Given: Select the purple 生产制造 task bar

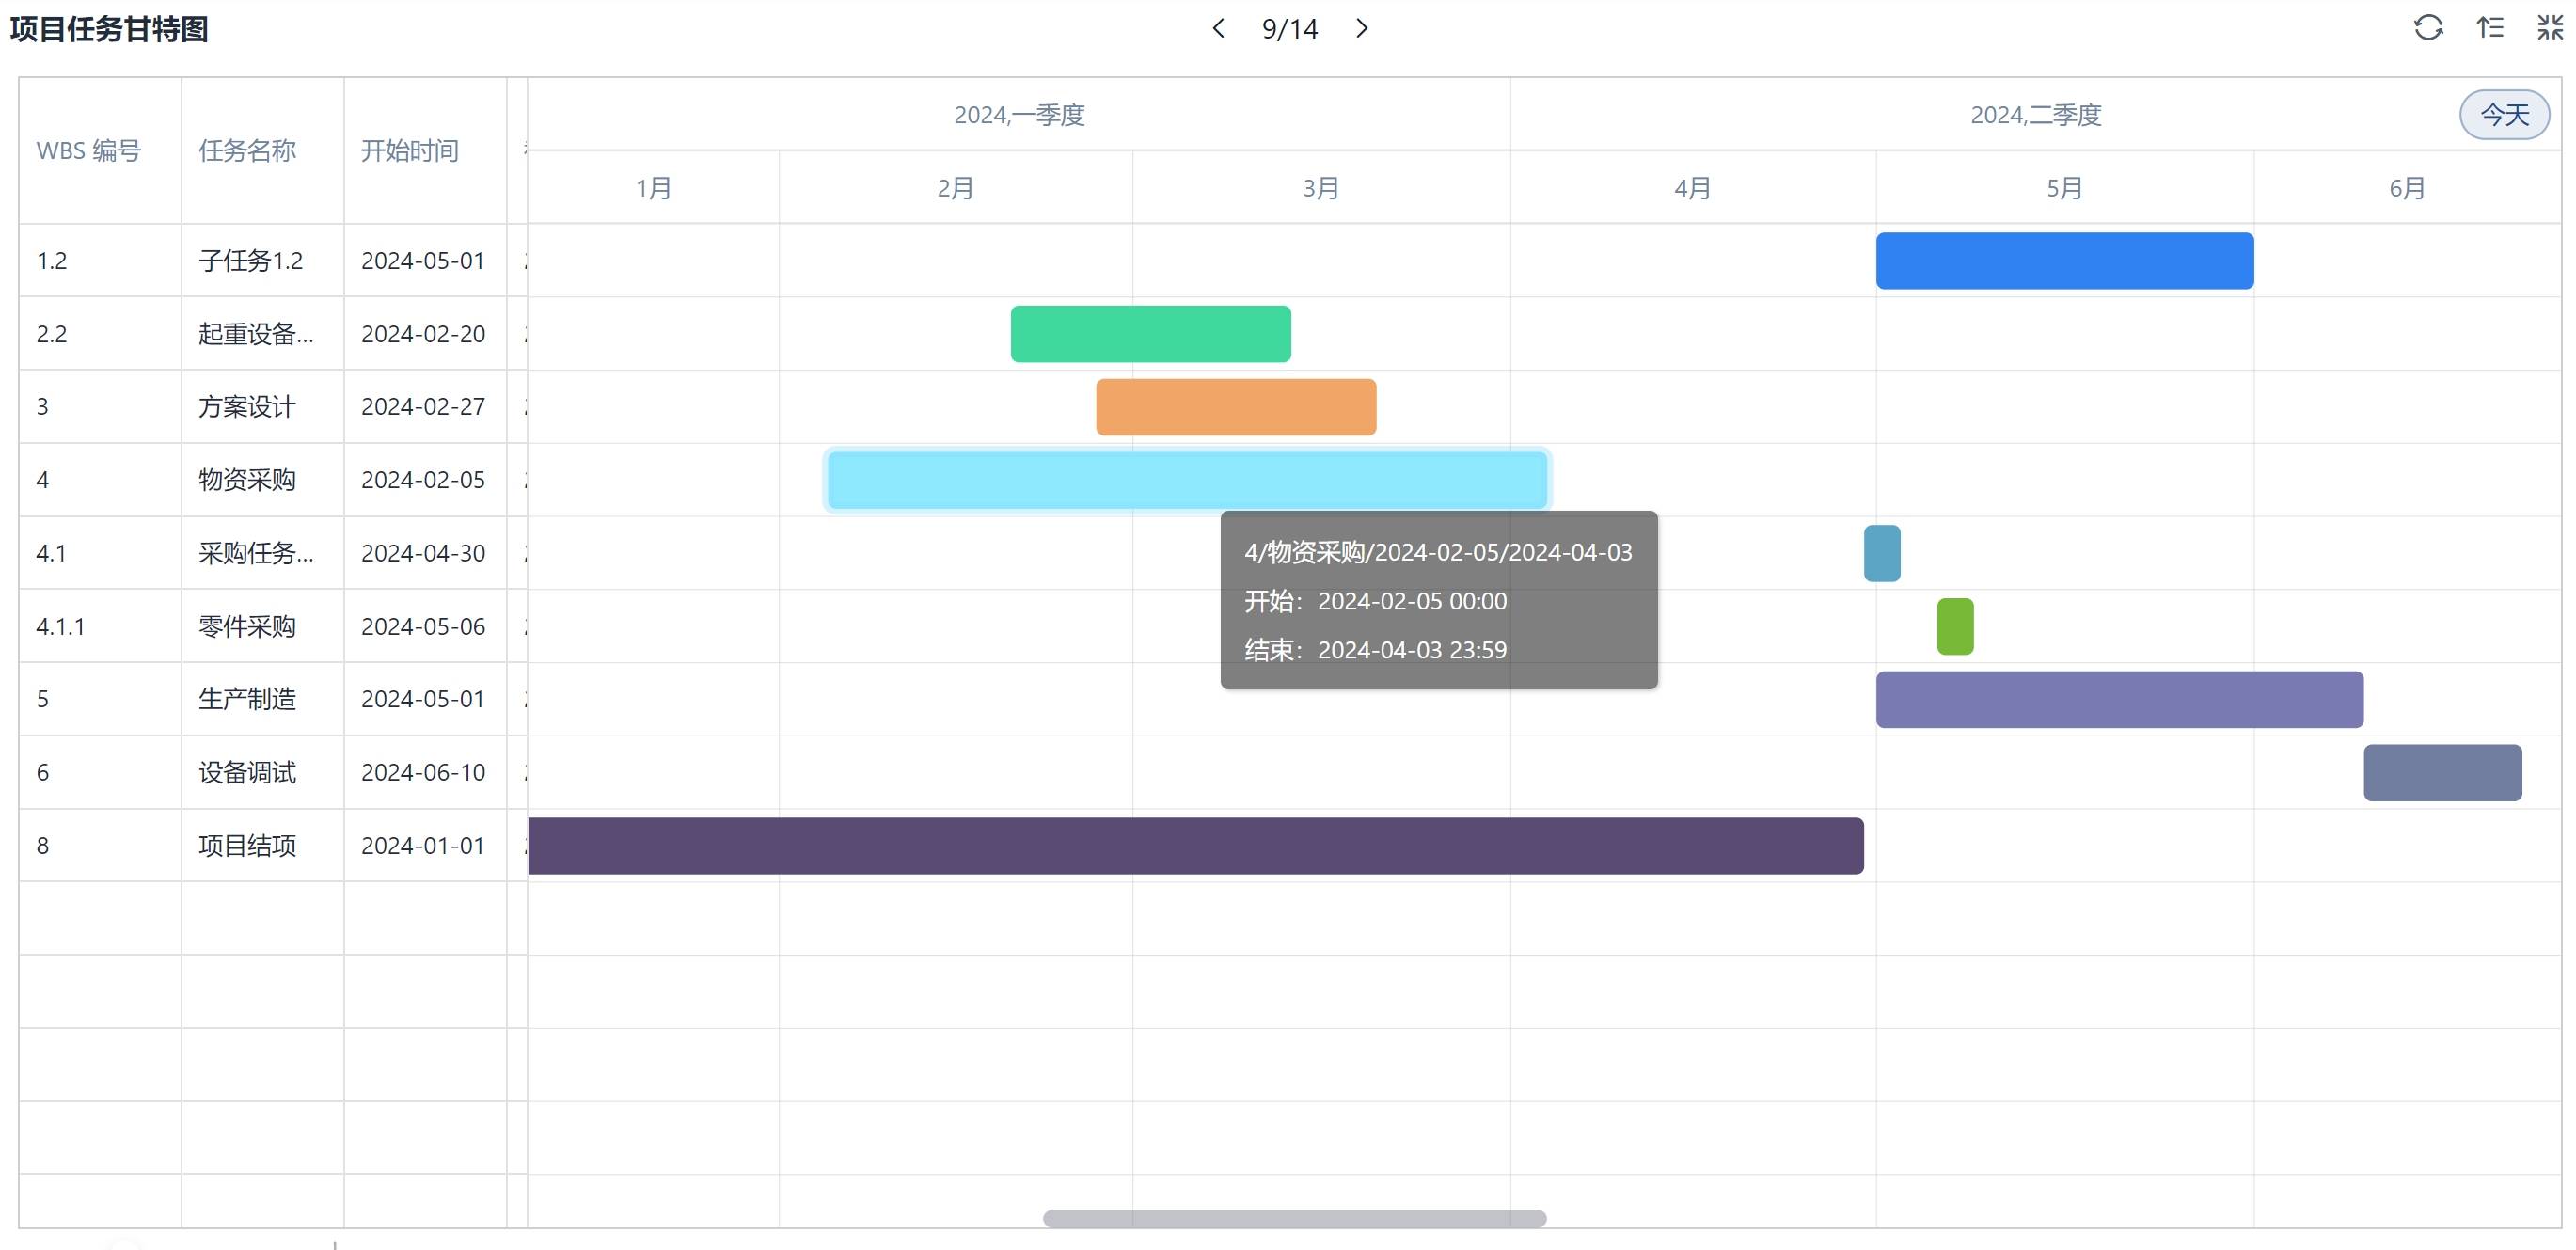Looking at the screenshot, I should coord(2118,700).
